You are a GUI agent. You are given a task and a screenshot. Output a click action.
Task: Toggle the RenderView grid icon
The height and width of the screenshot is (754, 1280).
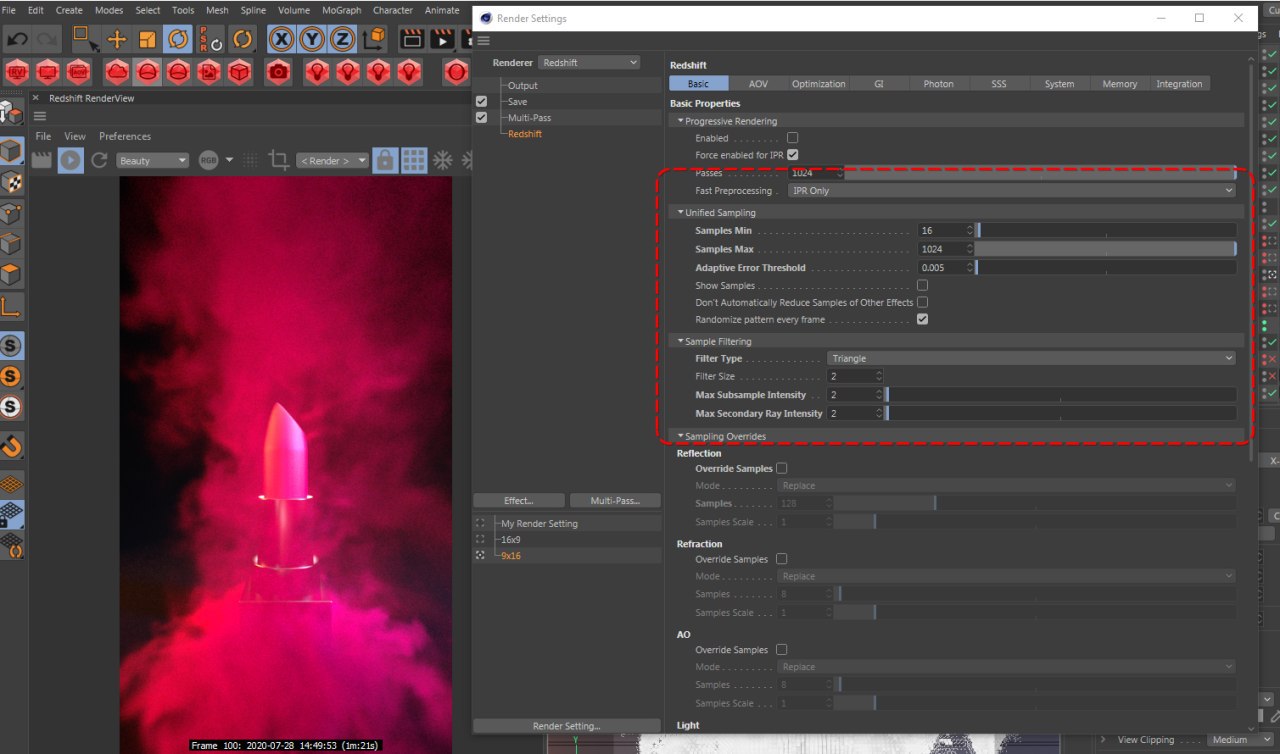coord(414,160)
